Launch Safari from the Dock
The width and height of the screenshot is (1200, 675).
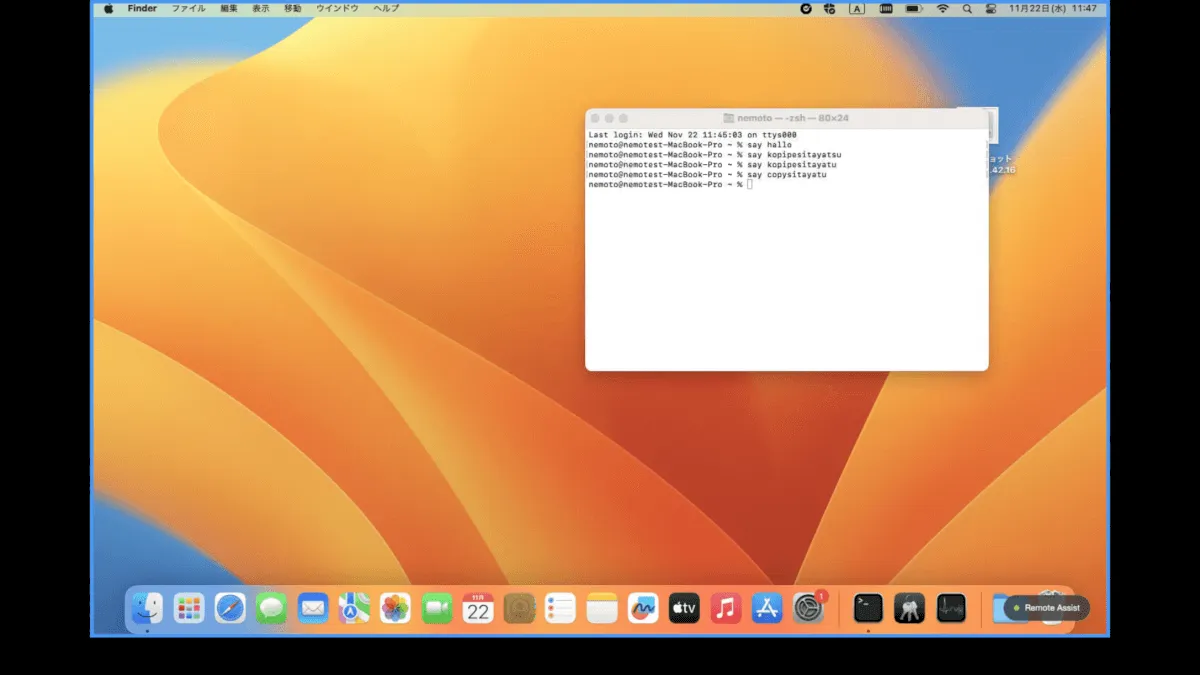[230, 607]
